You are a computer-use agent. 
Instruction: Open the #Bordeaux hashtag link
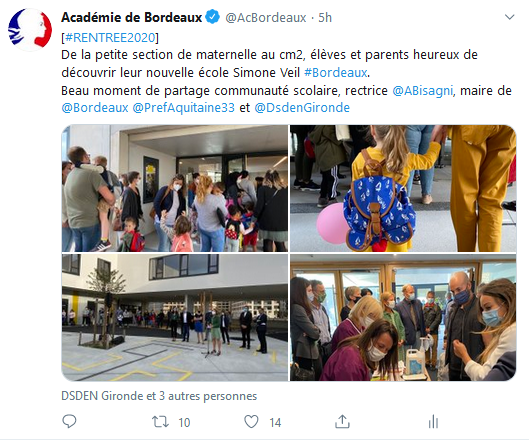(335, 73)
